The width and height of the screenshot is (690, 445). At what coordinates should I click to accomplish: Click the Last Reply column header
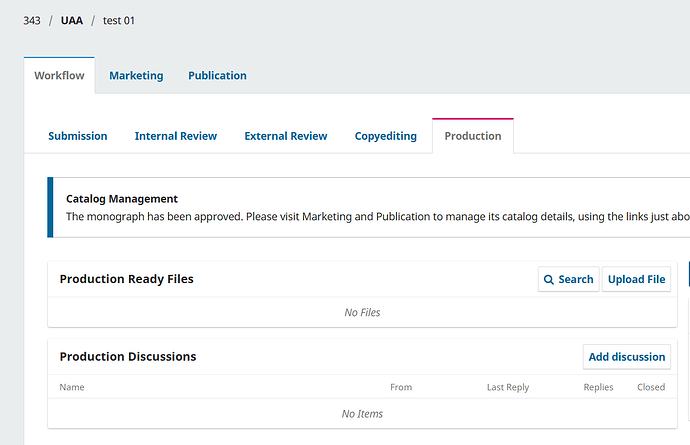[x=508, y=387]
